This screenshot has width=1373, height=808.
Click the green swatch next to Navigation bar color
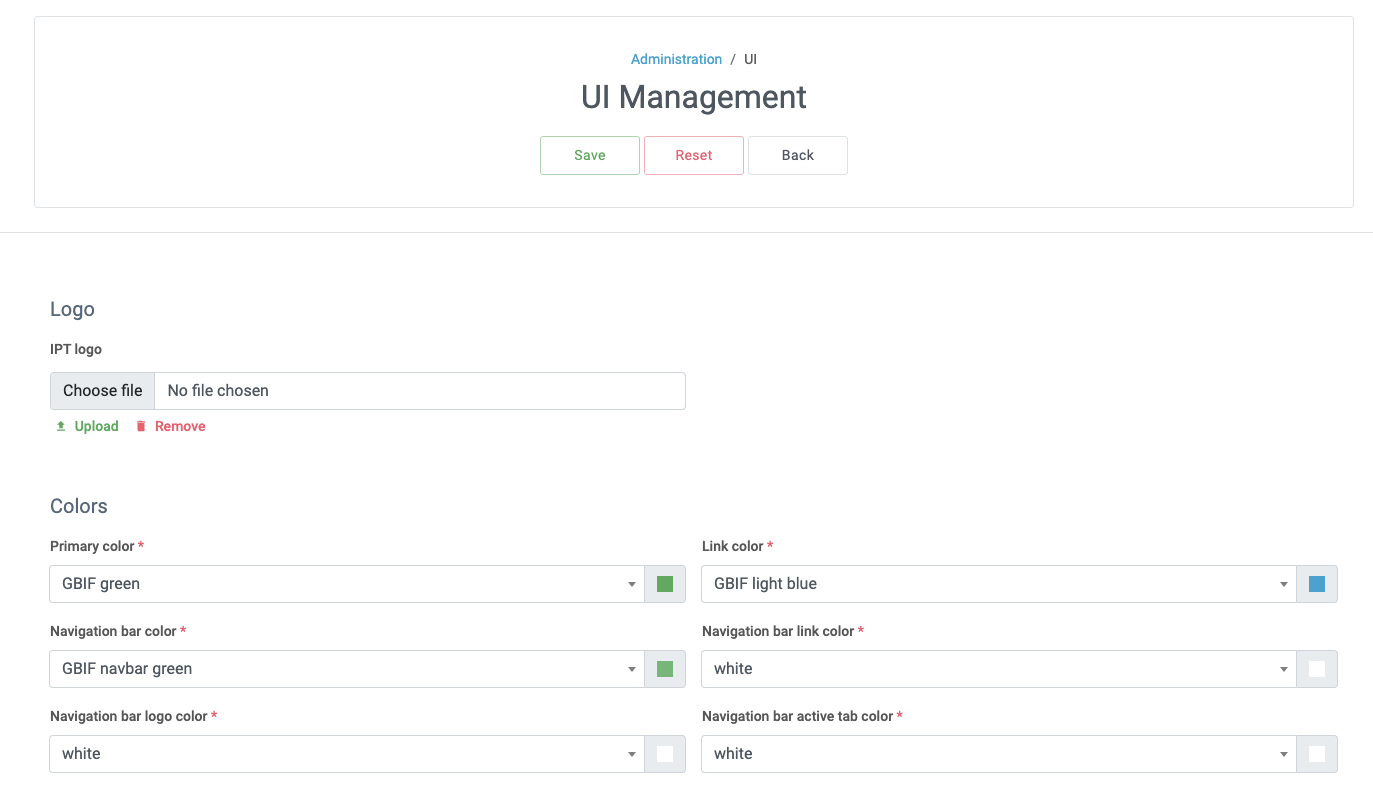pos(664,669)
